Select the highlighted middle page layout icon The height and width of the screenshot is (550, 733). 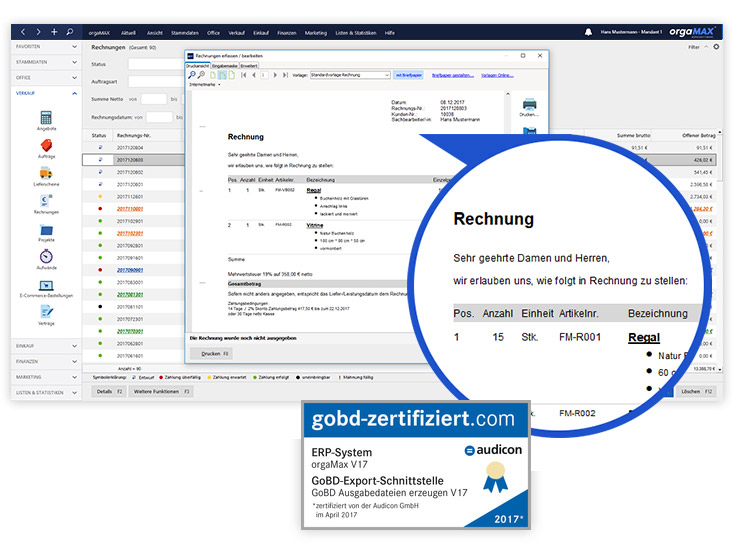click(223, 75)
